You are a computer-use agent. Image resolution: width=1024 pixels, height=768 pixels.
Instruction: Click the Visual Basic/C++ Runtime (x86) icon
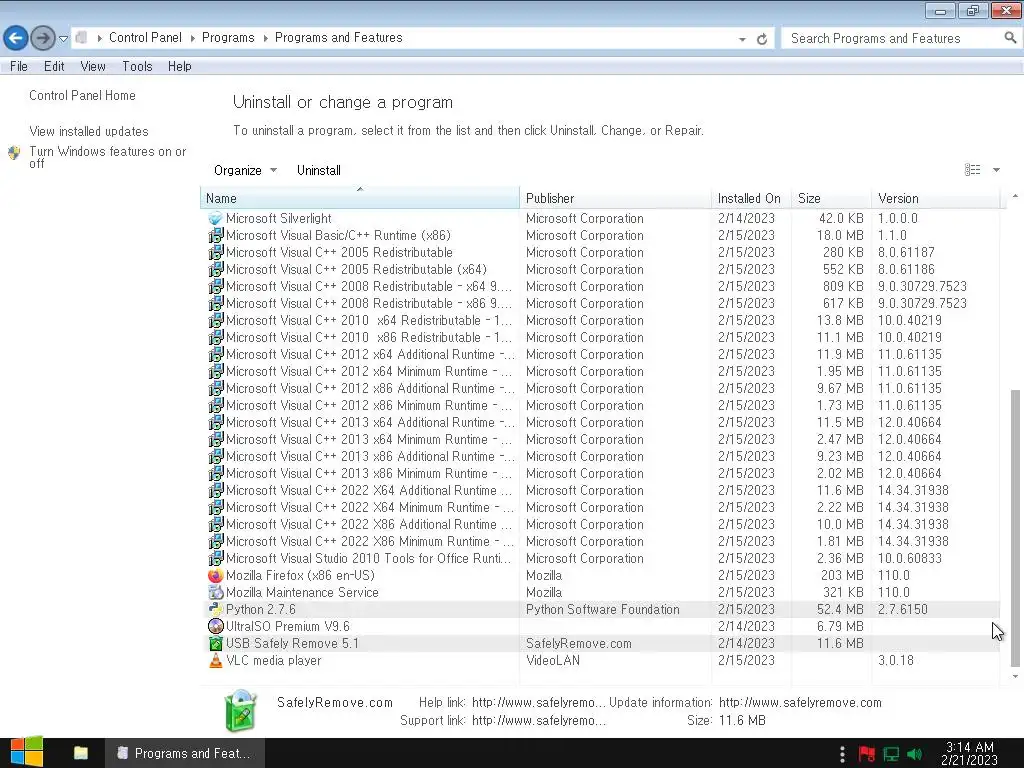coord(216,235)
